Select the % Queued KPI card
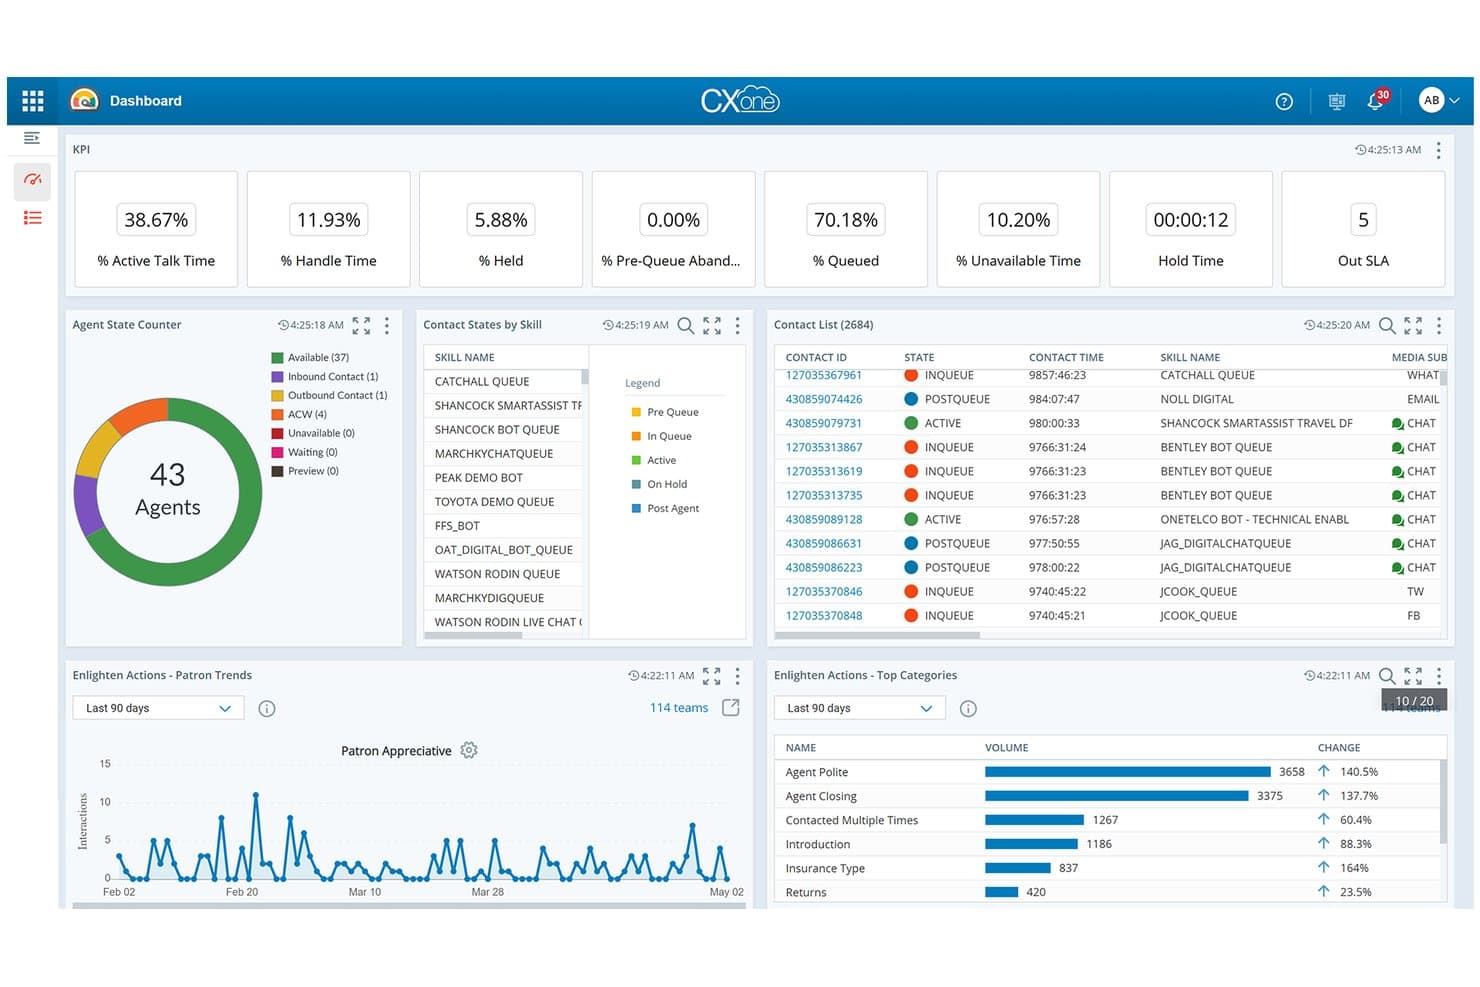 [846, 229]
